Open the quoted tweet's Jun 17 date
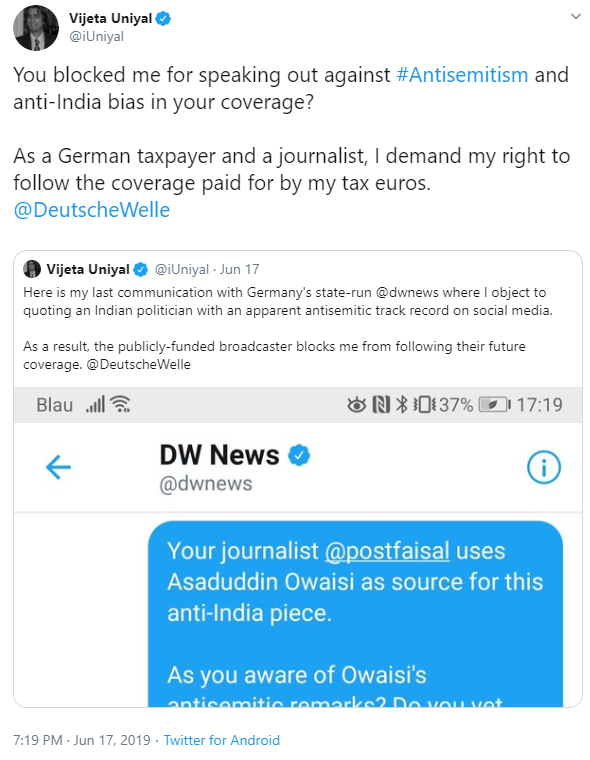 [x=239, y=269]
